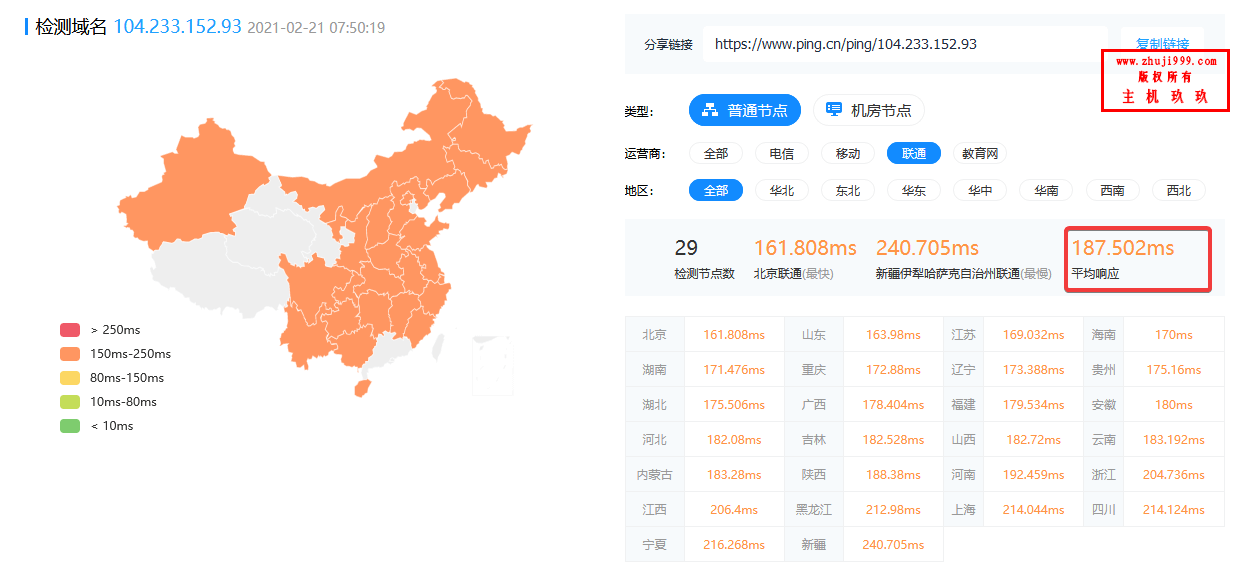Click the 北京联通 fastest node value
Viewport: 1245px width, 583px height.
click(x=805, y=248)
